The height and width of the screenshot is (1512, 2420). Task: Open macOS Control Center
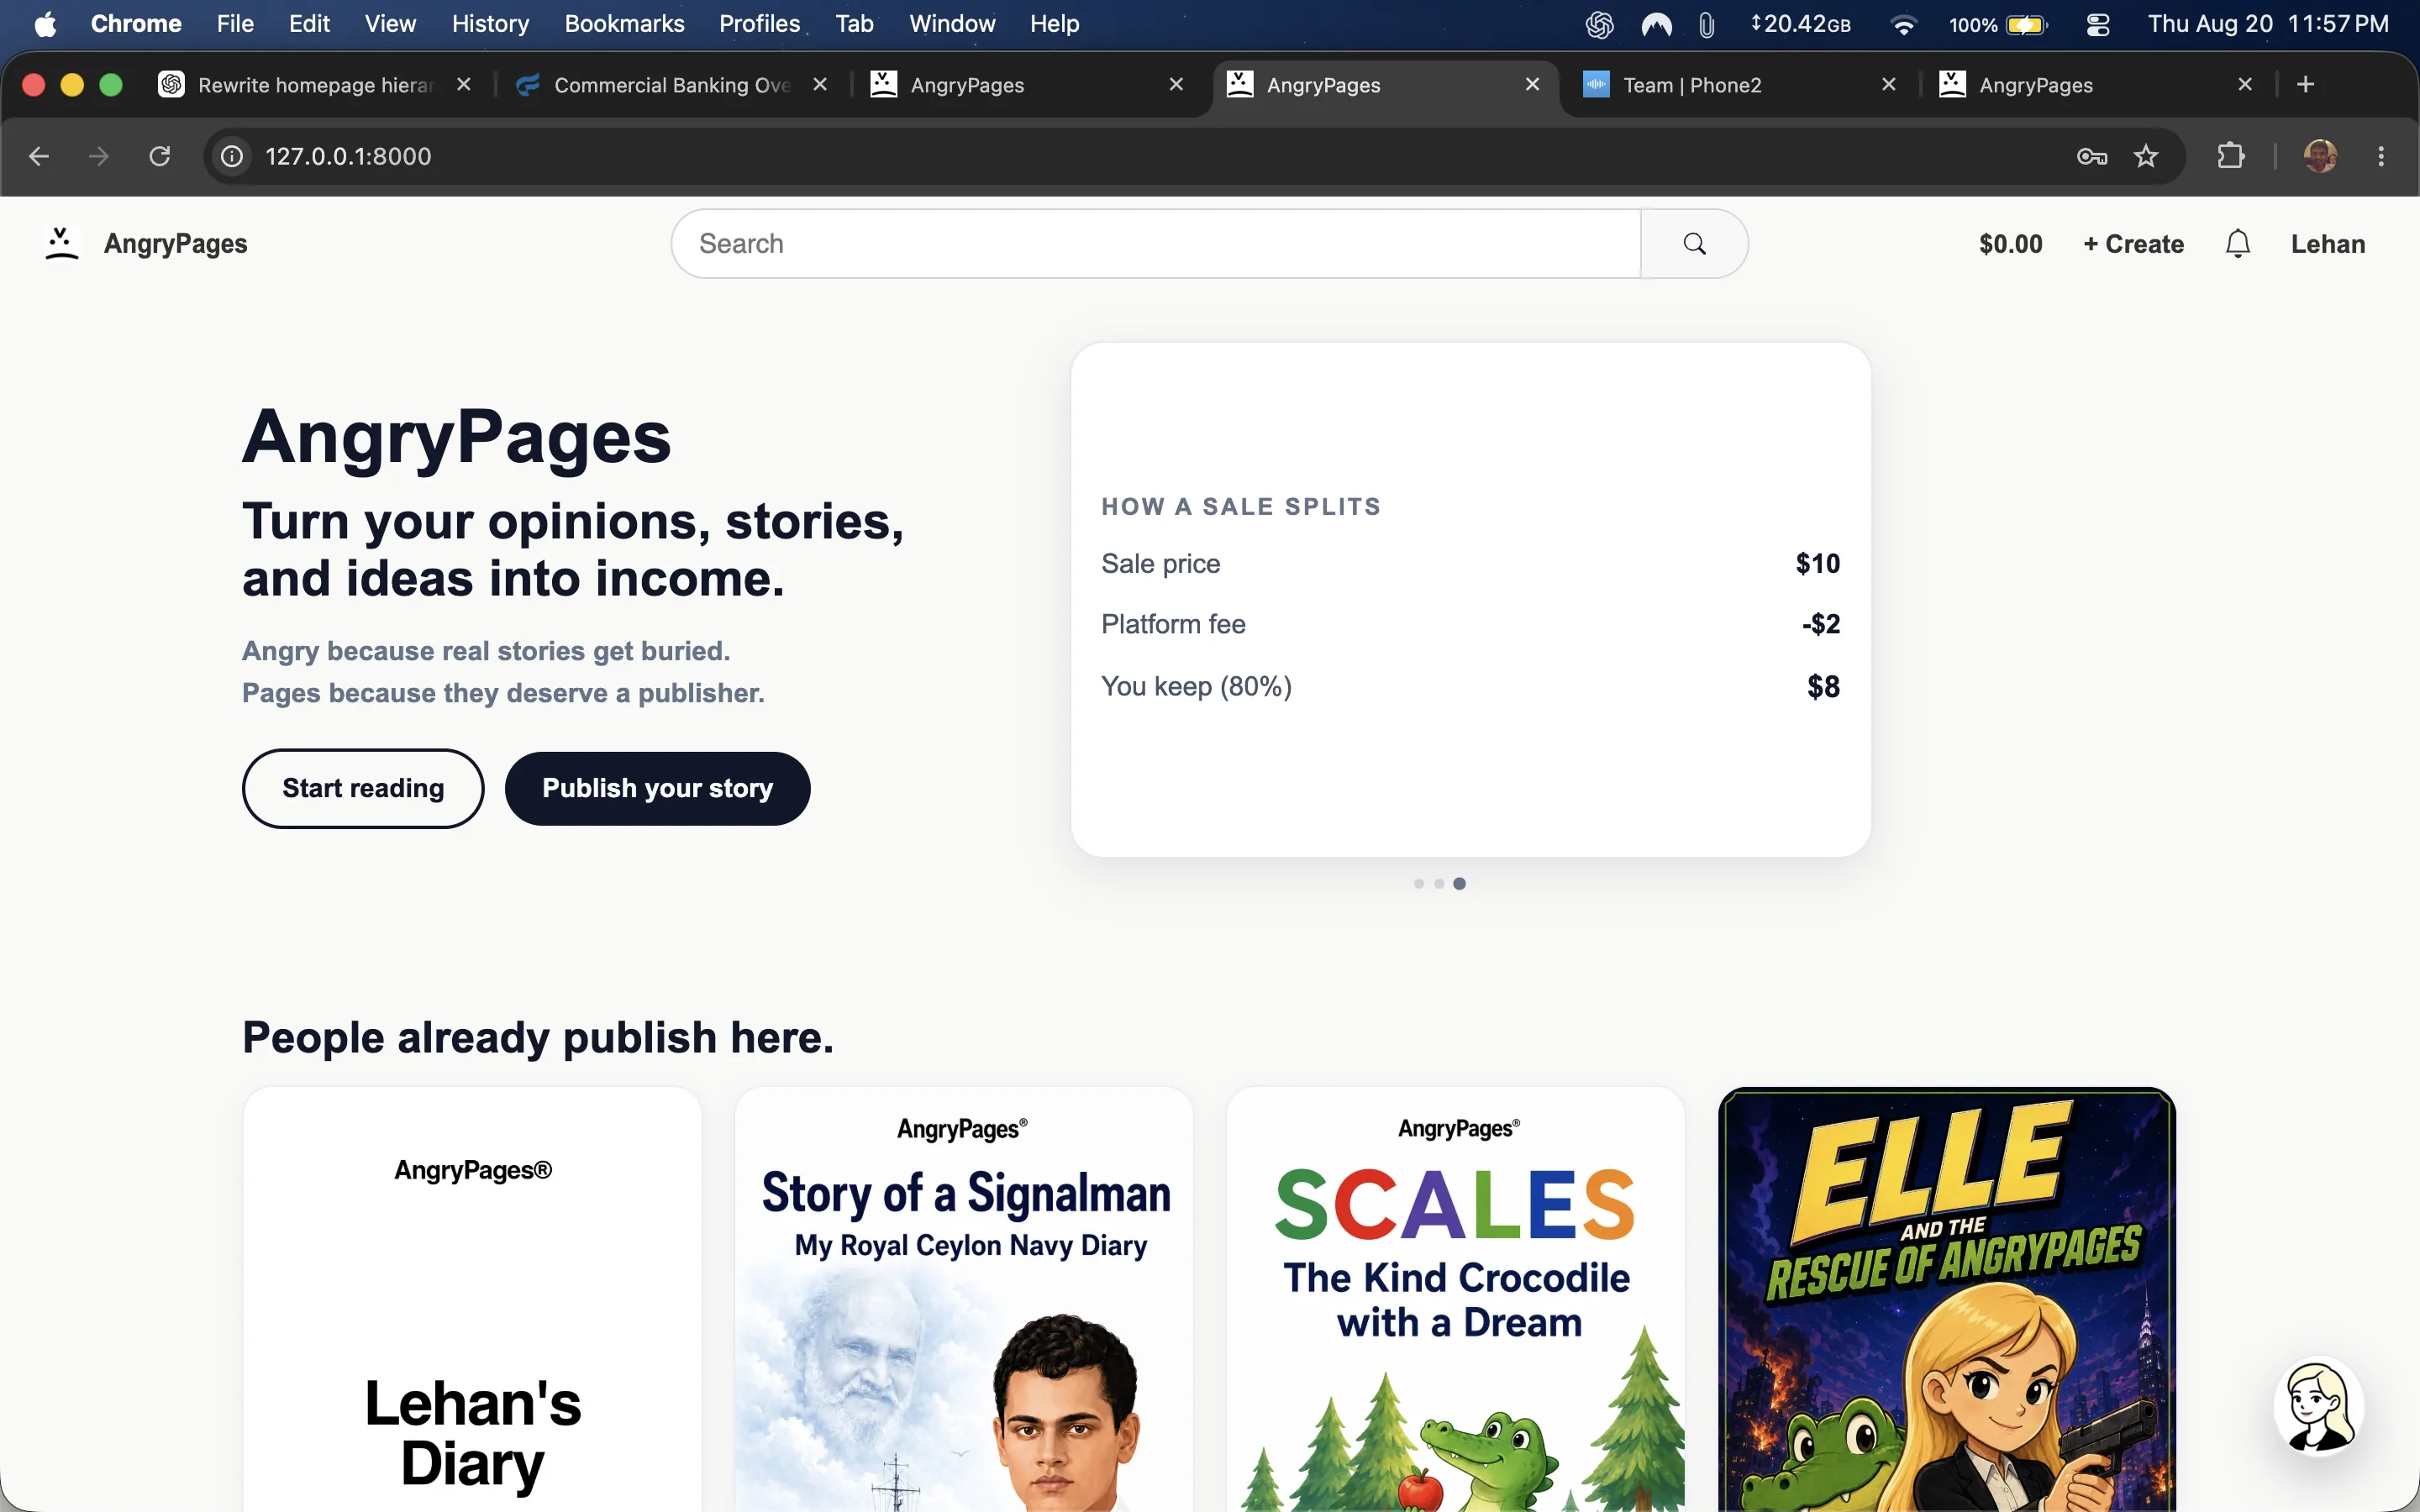pos(2098,24)
